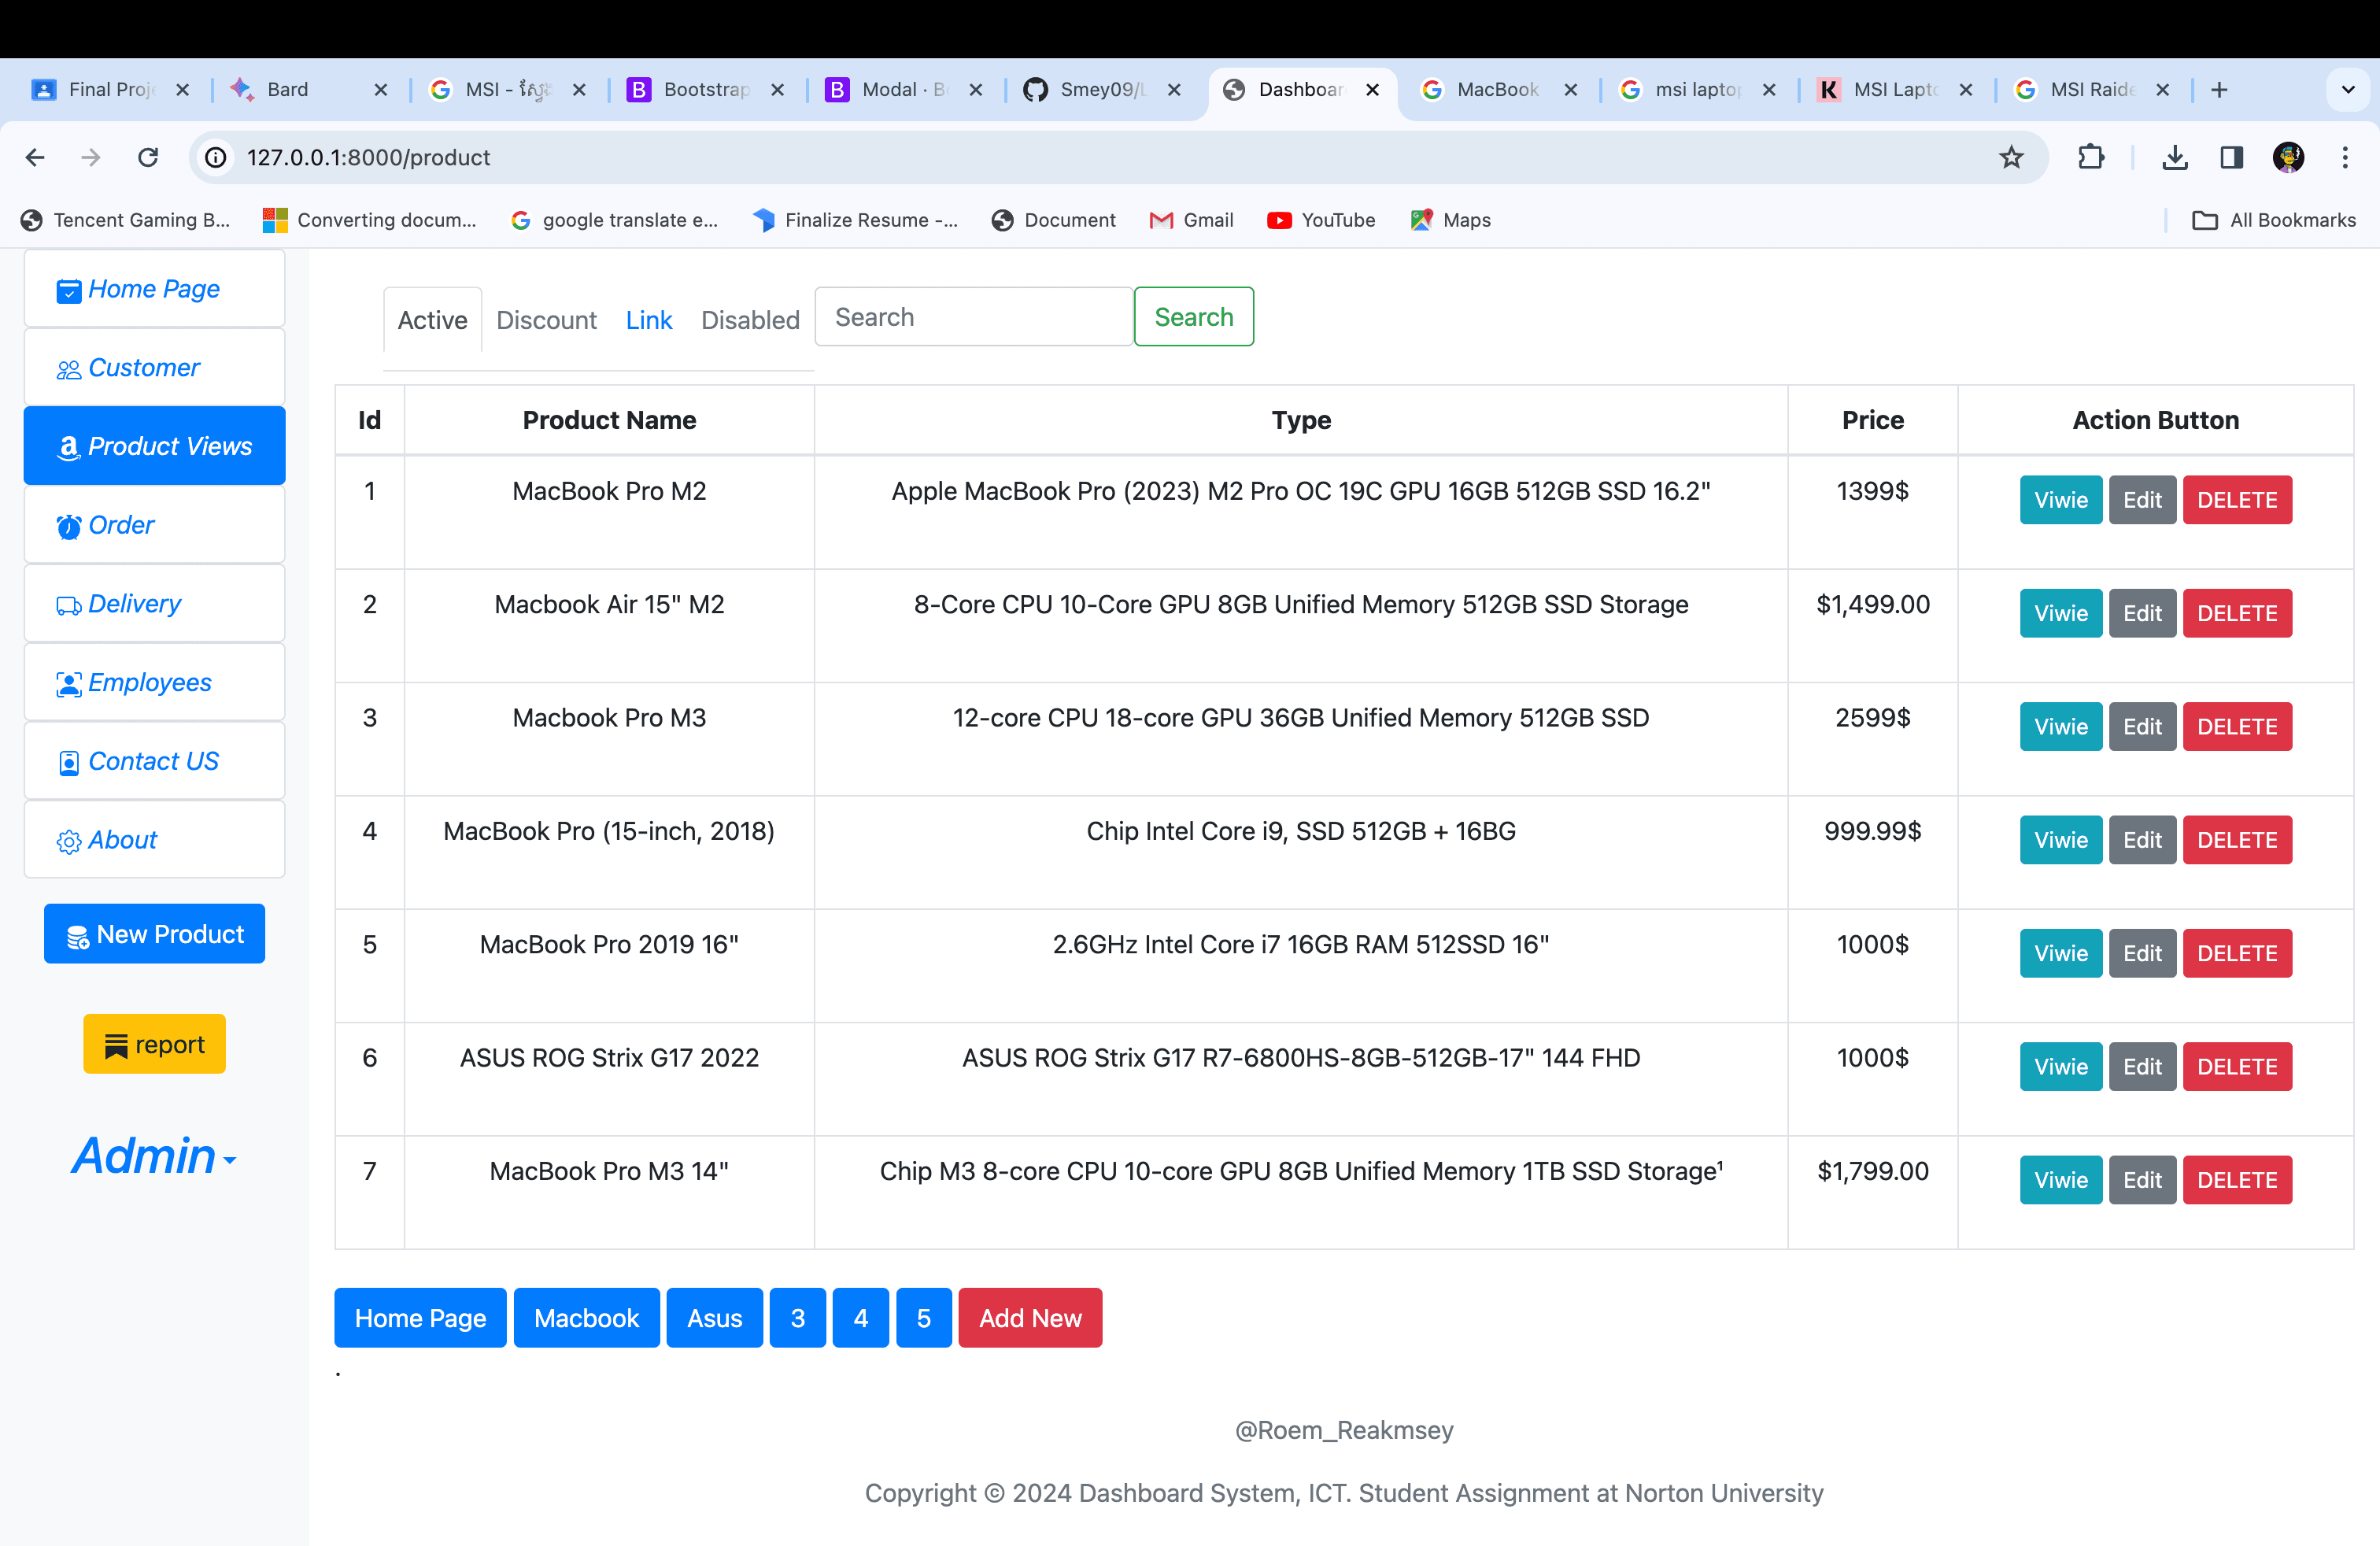
Task: Open the Order section via clock icon
Action: 68,525
